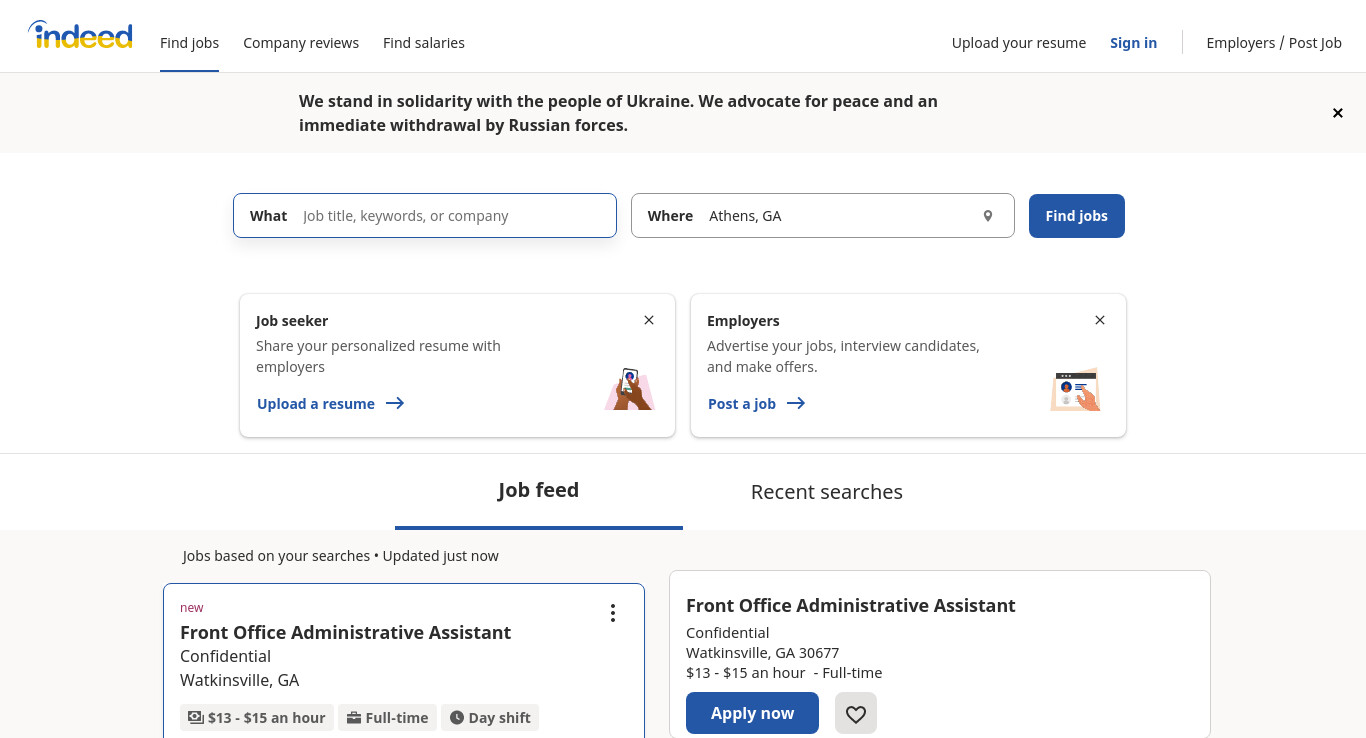Open Company reviews in navigation
Image resolution: width=1366 pixels, height=738 pixels.
click(301, 43)
